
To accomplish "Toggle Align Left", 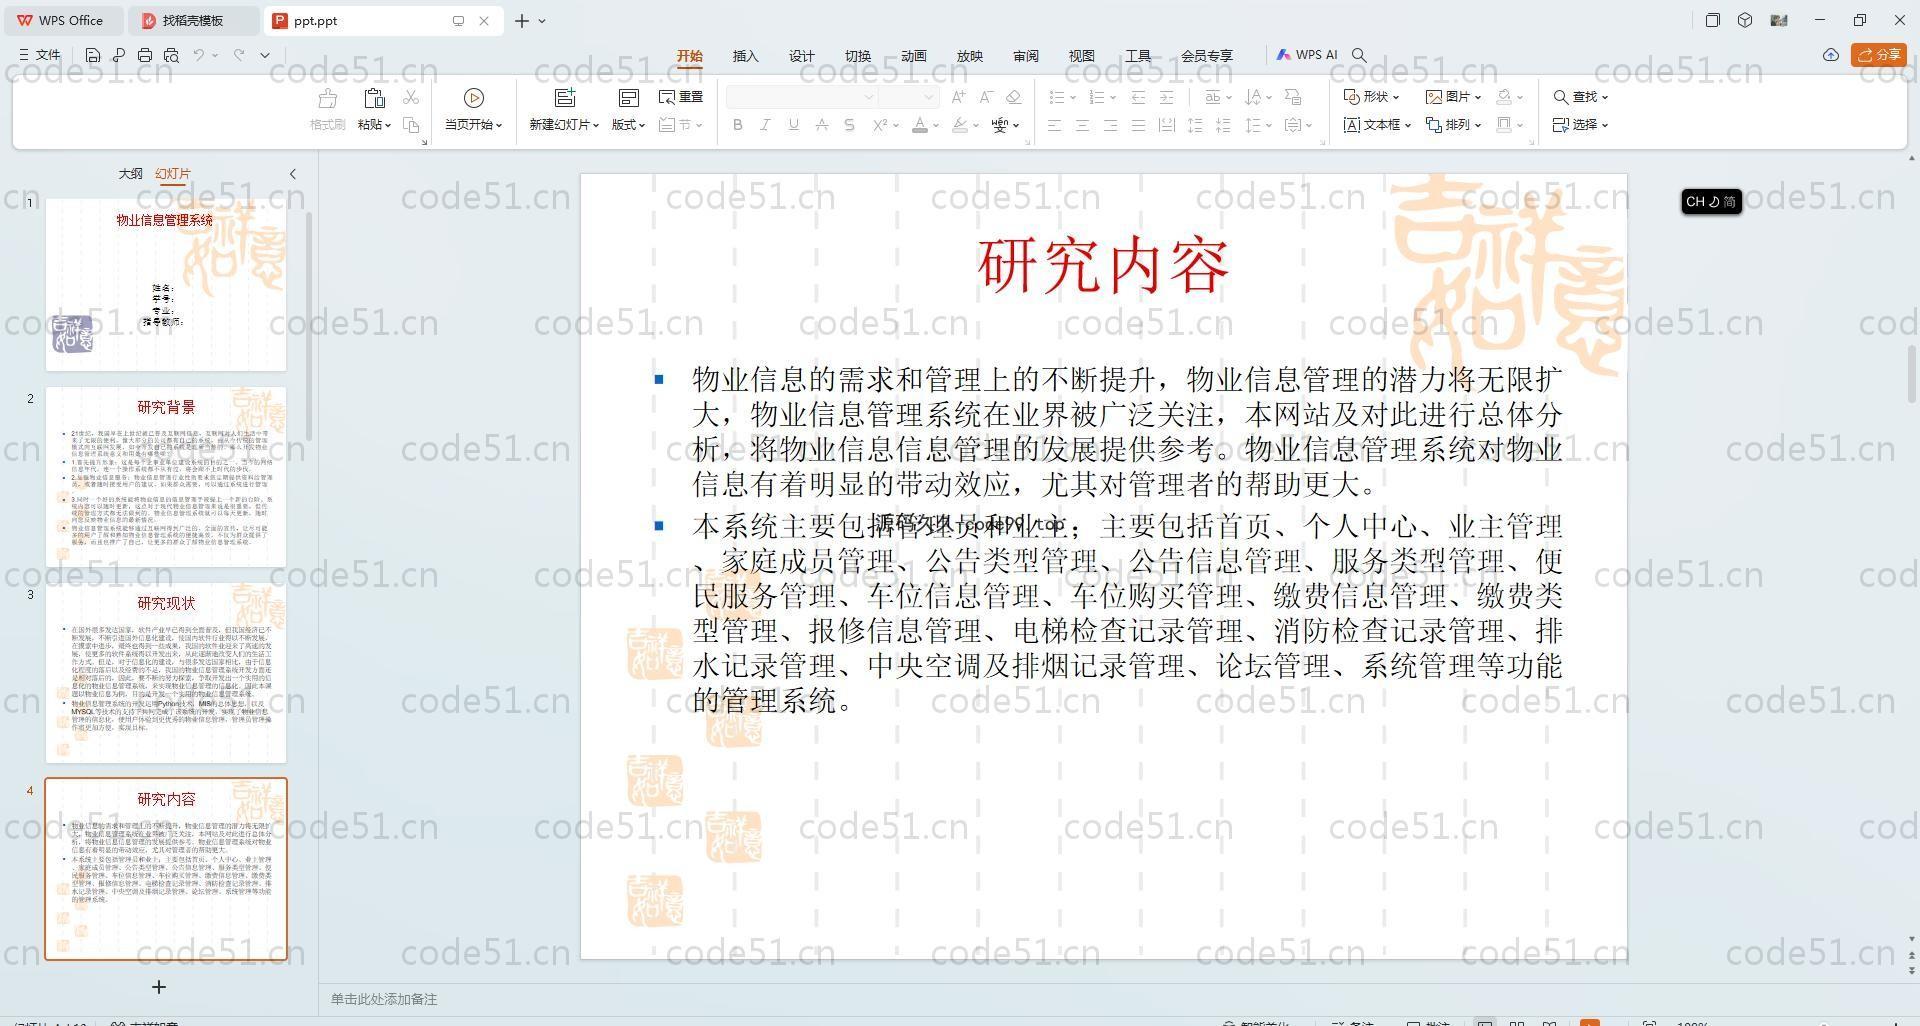I will 1054,125.
